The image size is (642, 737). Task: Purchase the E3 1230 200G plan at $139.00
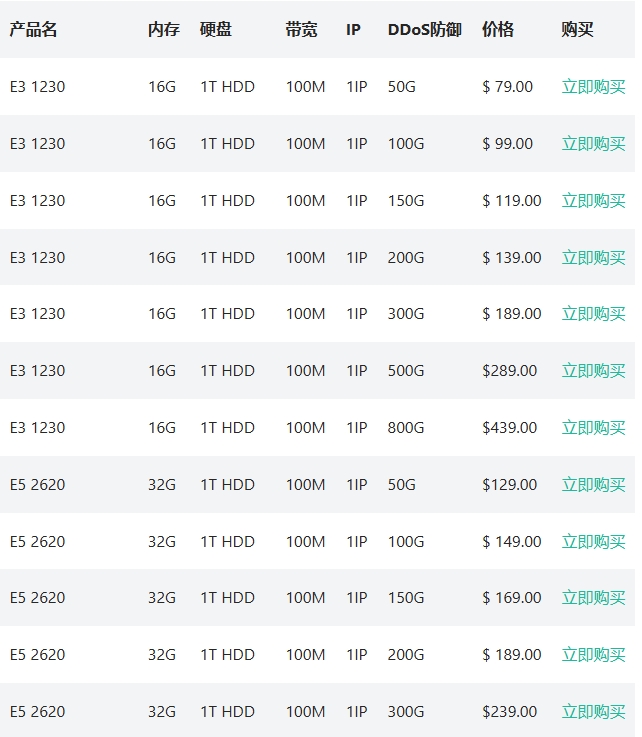pos(593,258)
